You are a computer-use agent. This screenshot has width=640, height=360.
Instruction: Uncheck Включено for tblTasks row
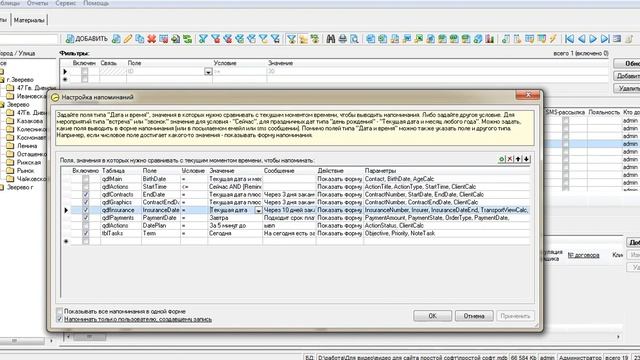(x=85, y=233)
